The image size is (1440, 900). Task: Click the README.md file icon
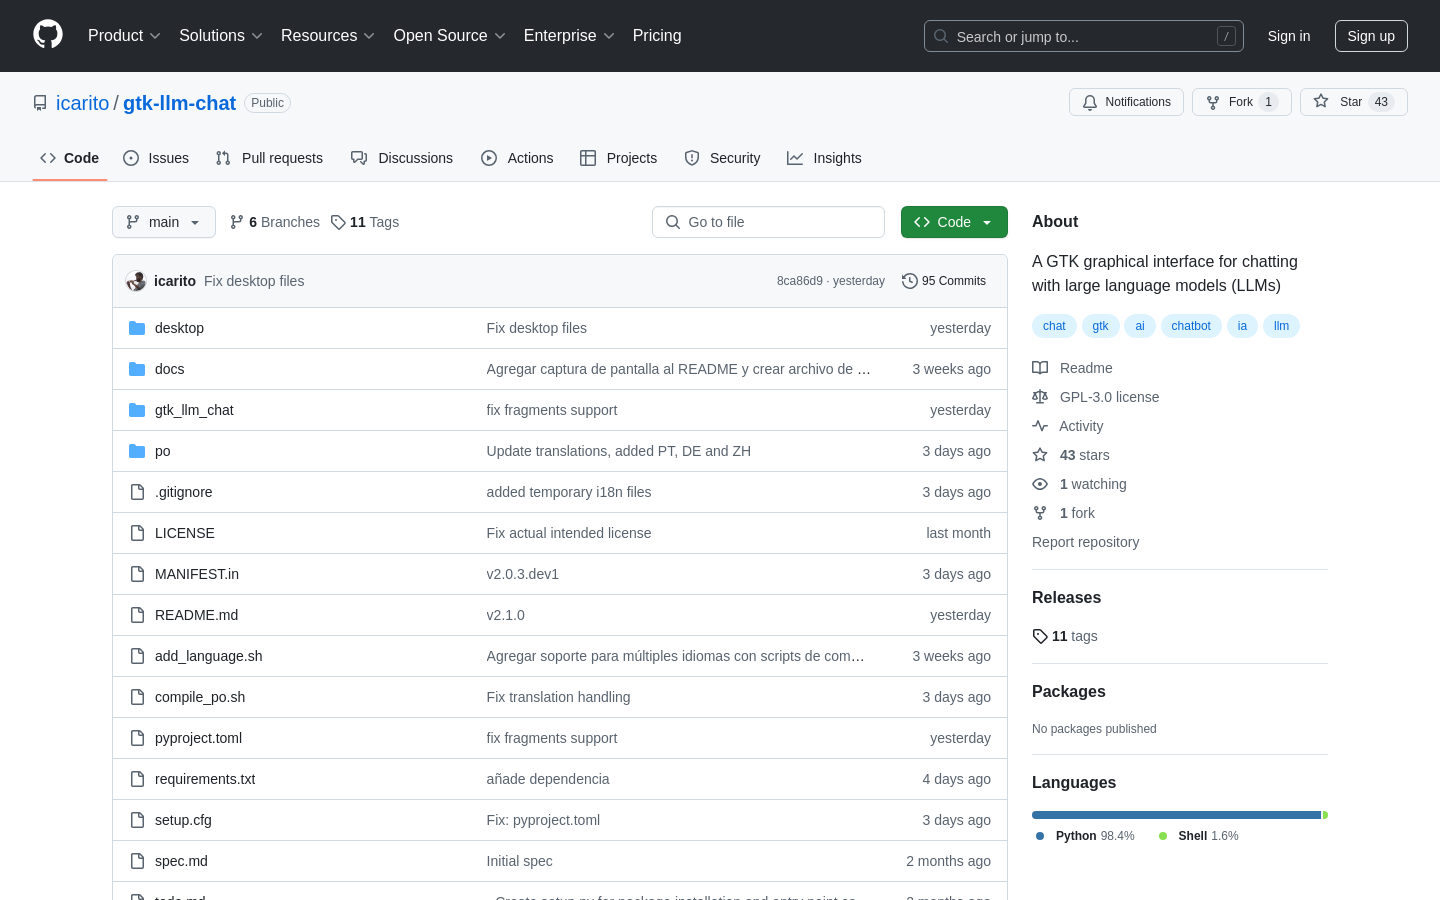[137, 615]
